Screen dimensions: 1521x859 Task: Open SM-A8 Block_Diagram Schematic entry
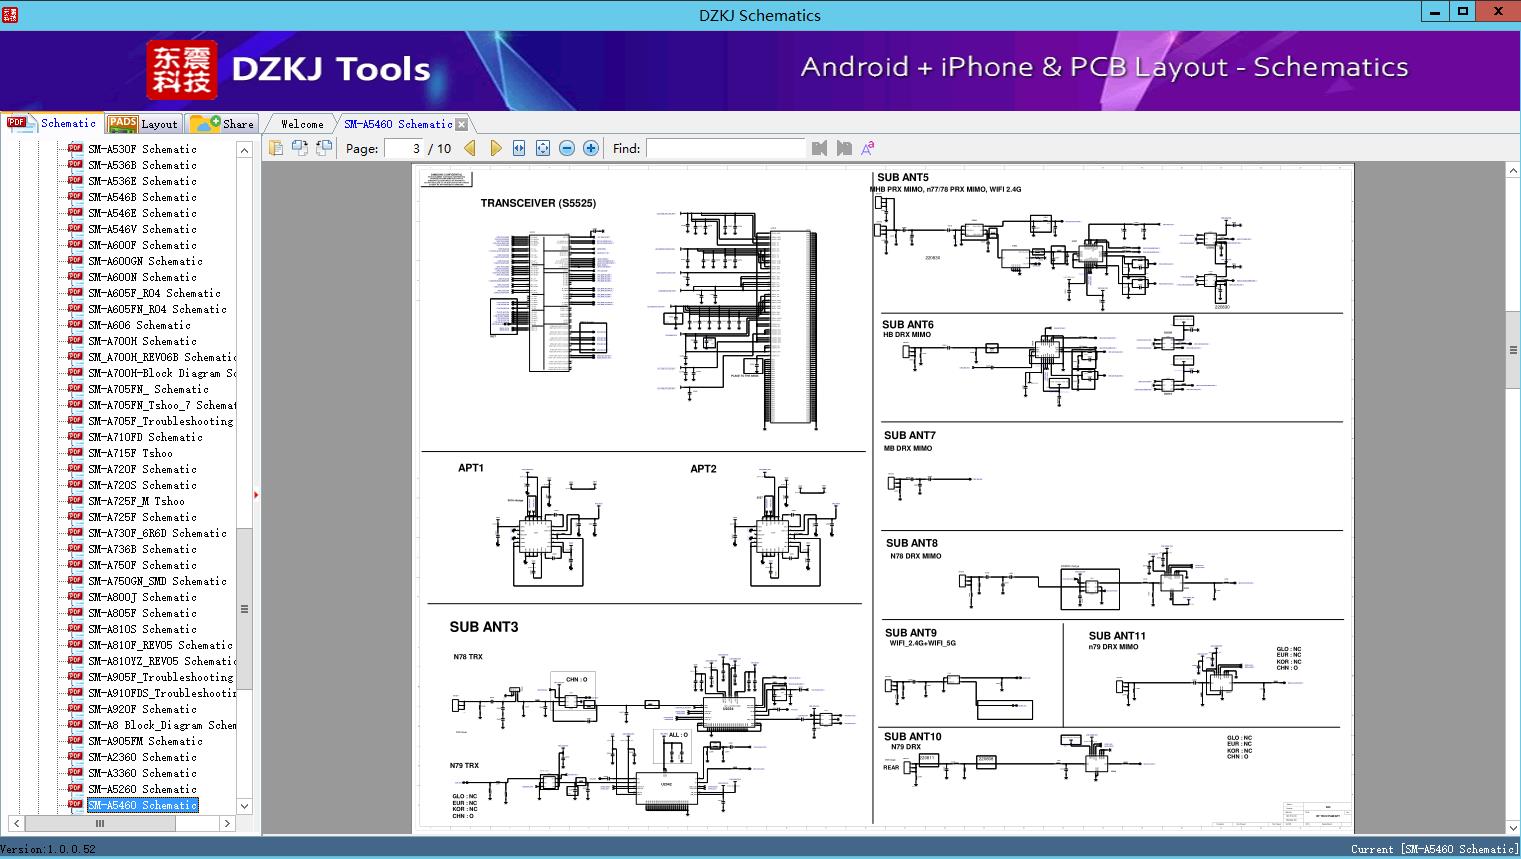click(162, 725)
